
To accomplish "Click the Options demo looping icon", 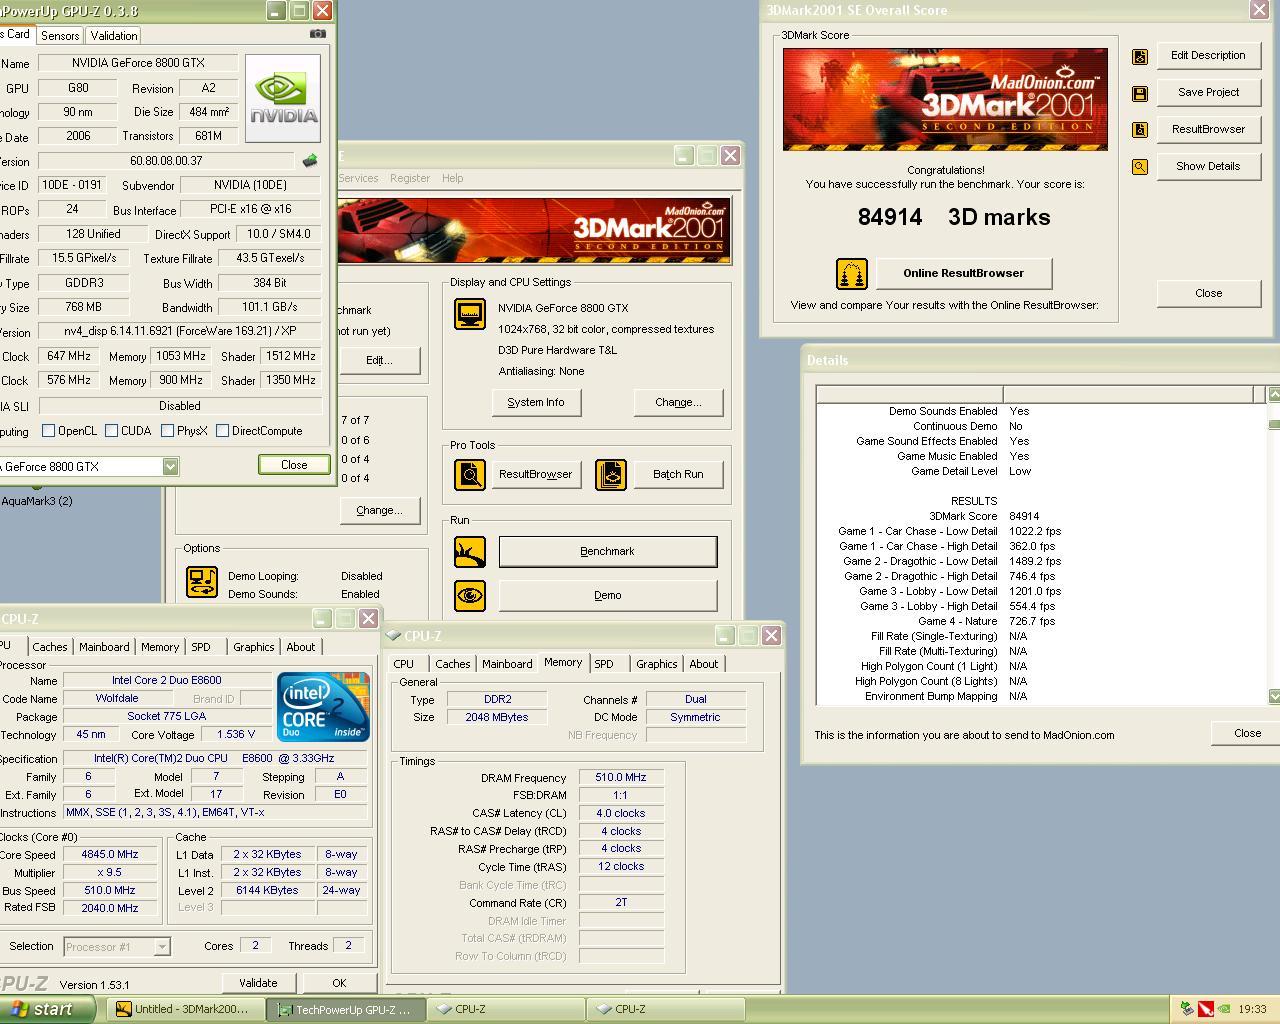I will point(202,582).
